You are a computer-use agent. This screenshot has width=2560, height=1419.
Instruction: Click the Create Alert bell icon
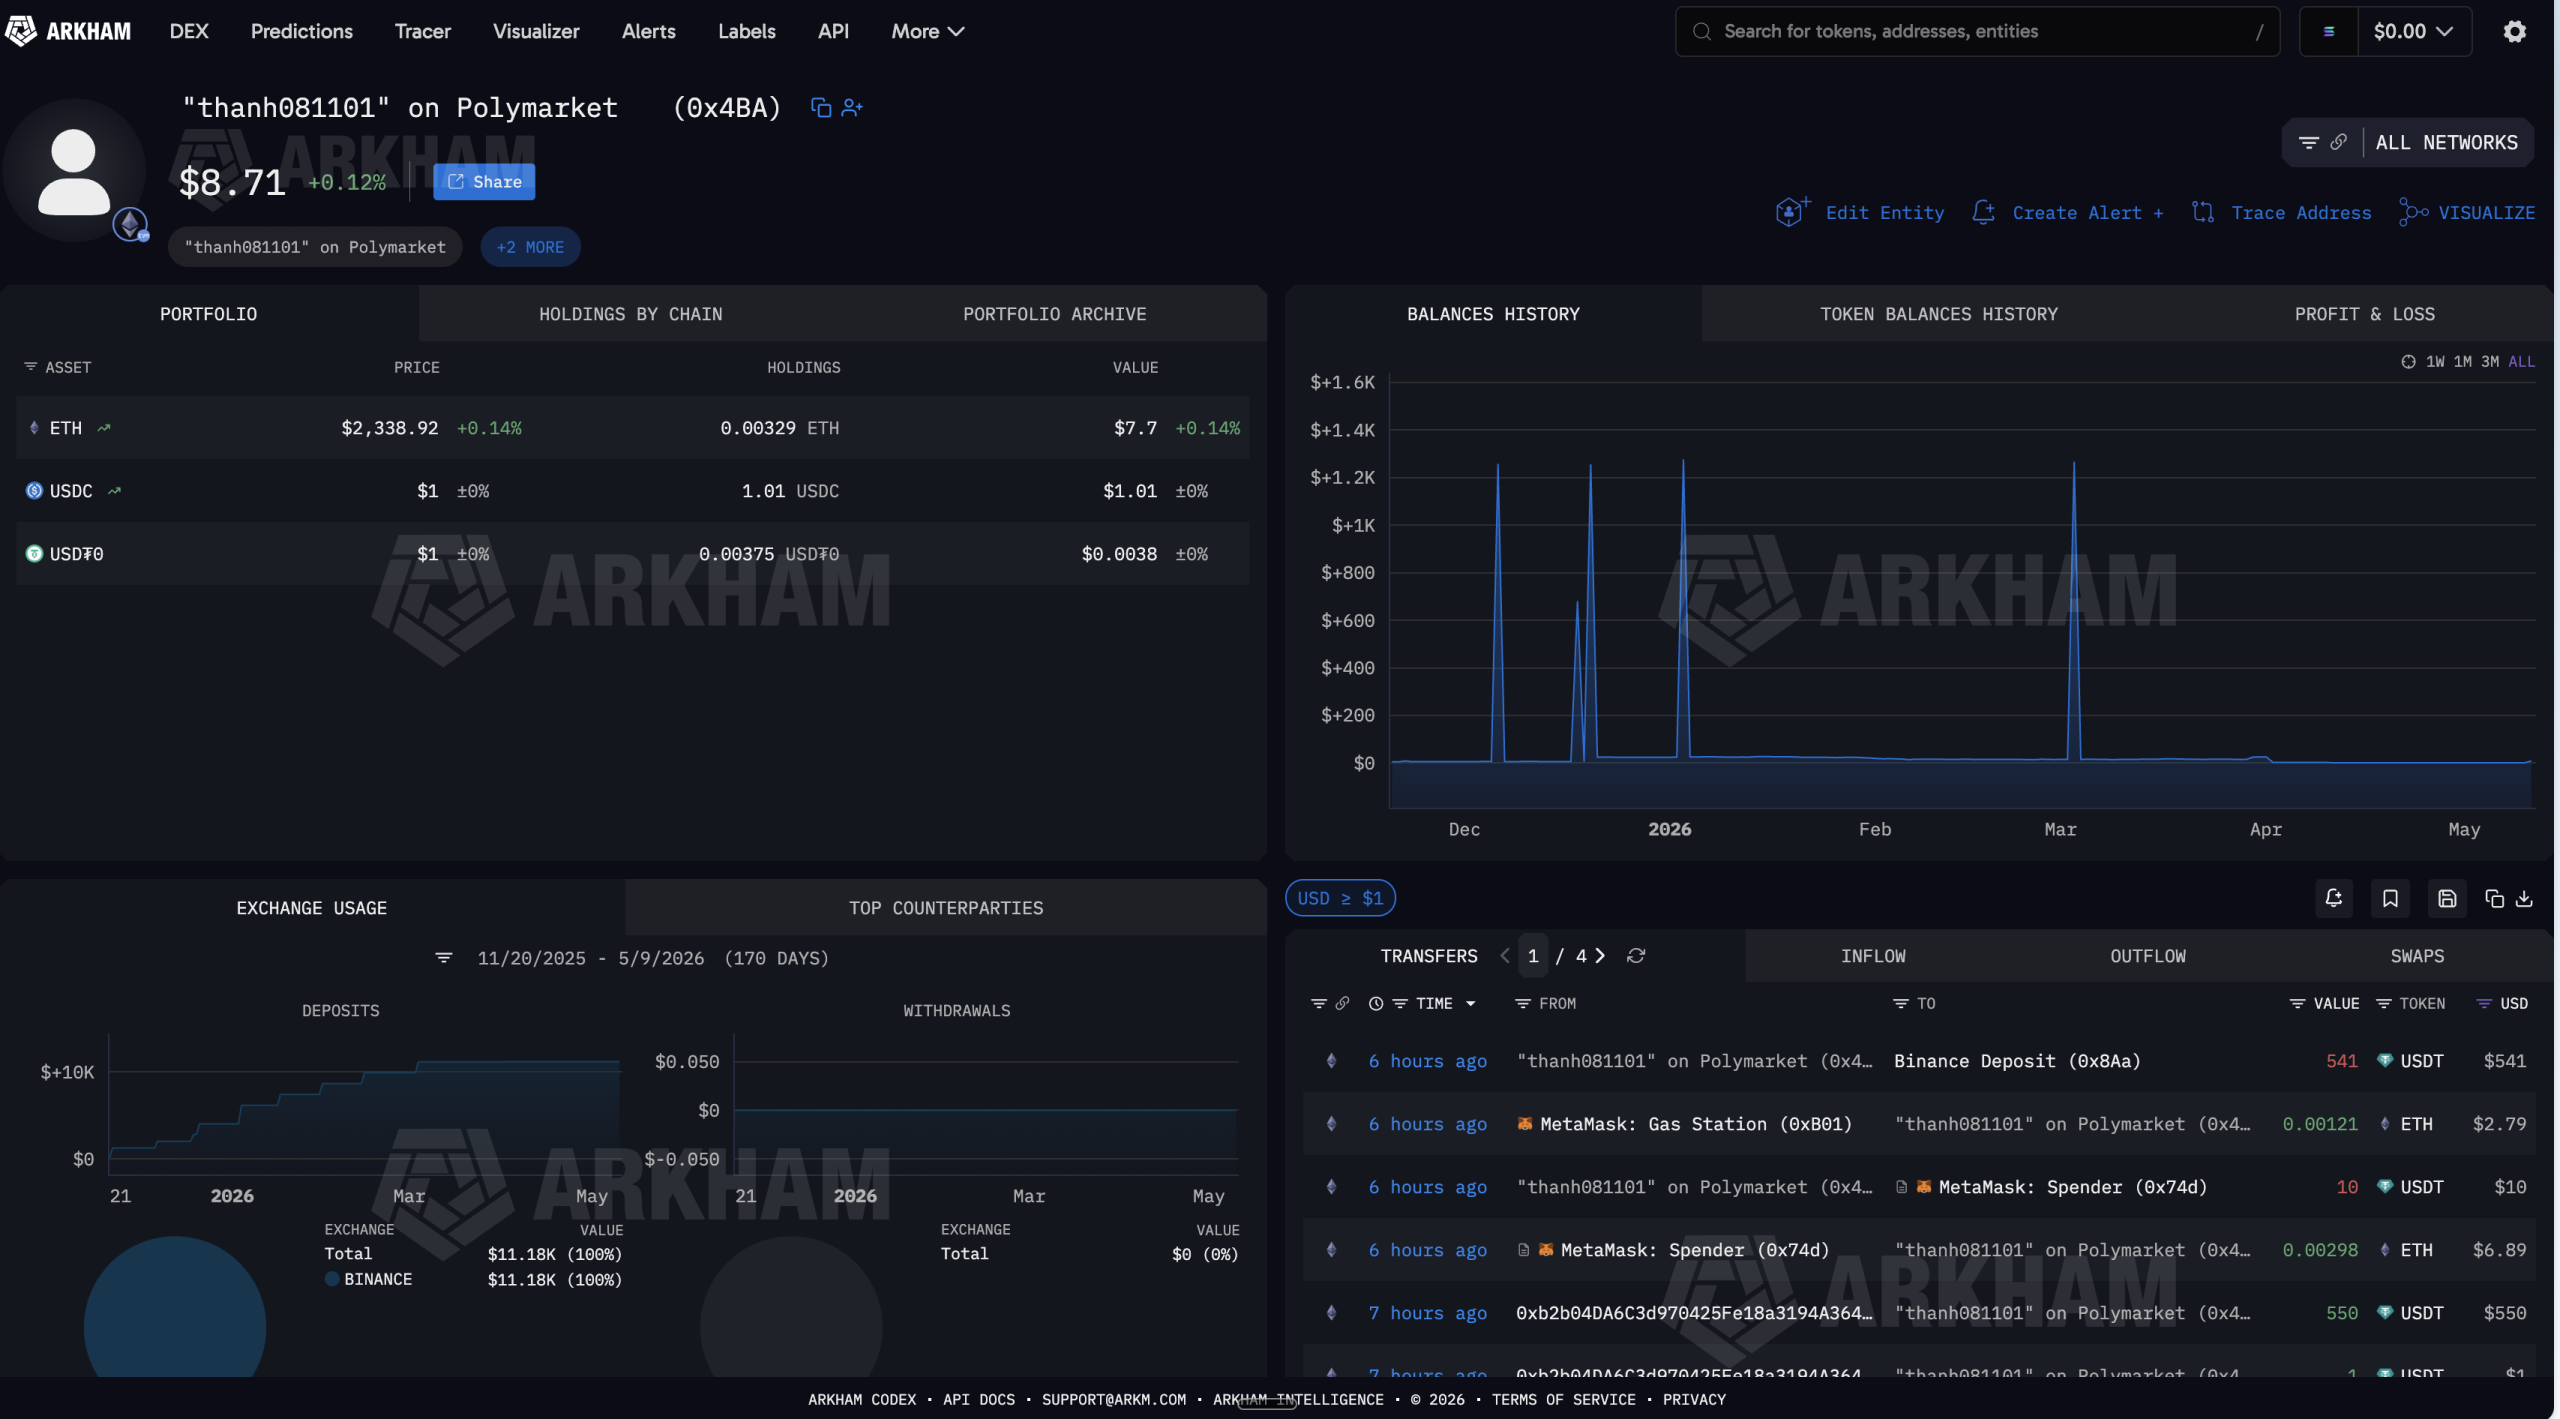point(1983,212)
